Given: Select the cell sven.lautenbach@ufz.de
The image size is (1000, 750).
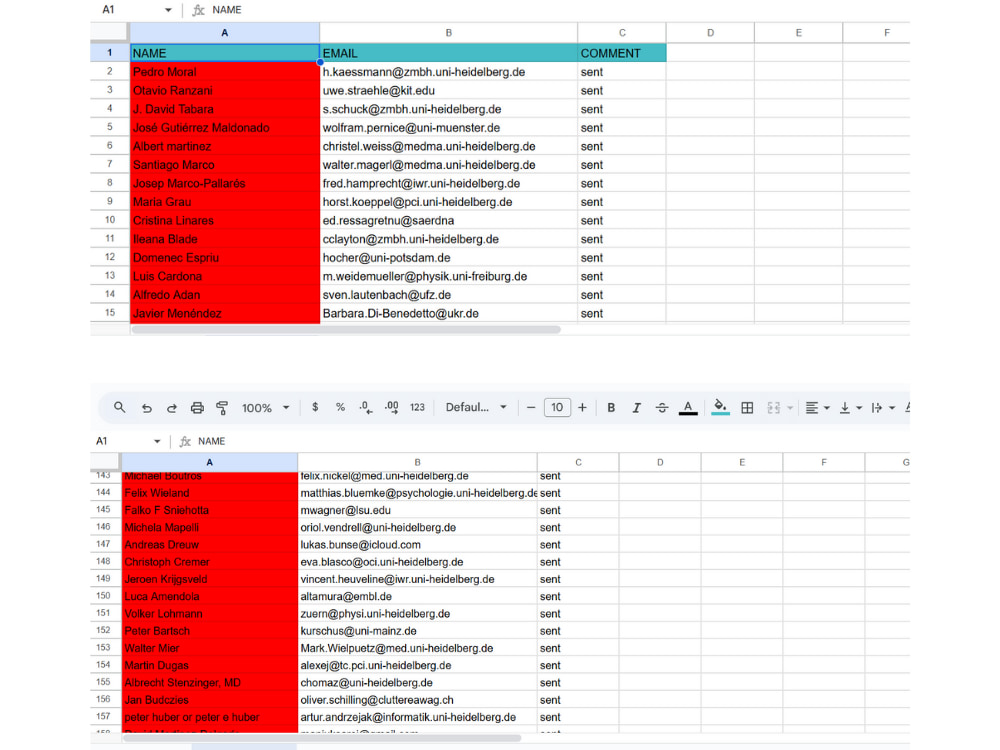Looking at the screenshot, I should tap(448, 295).
